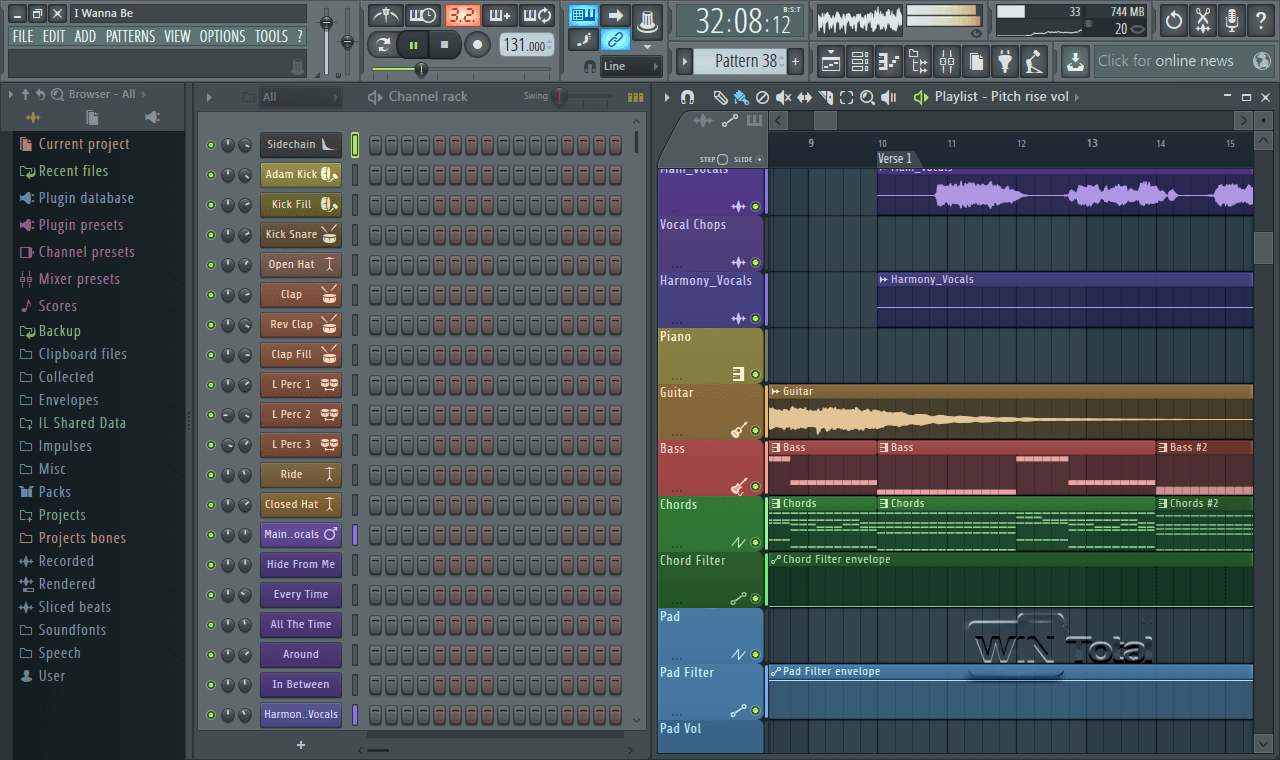Expand the Pattern 38 selector menu

pyautogui.click(x=685, y=62)
